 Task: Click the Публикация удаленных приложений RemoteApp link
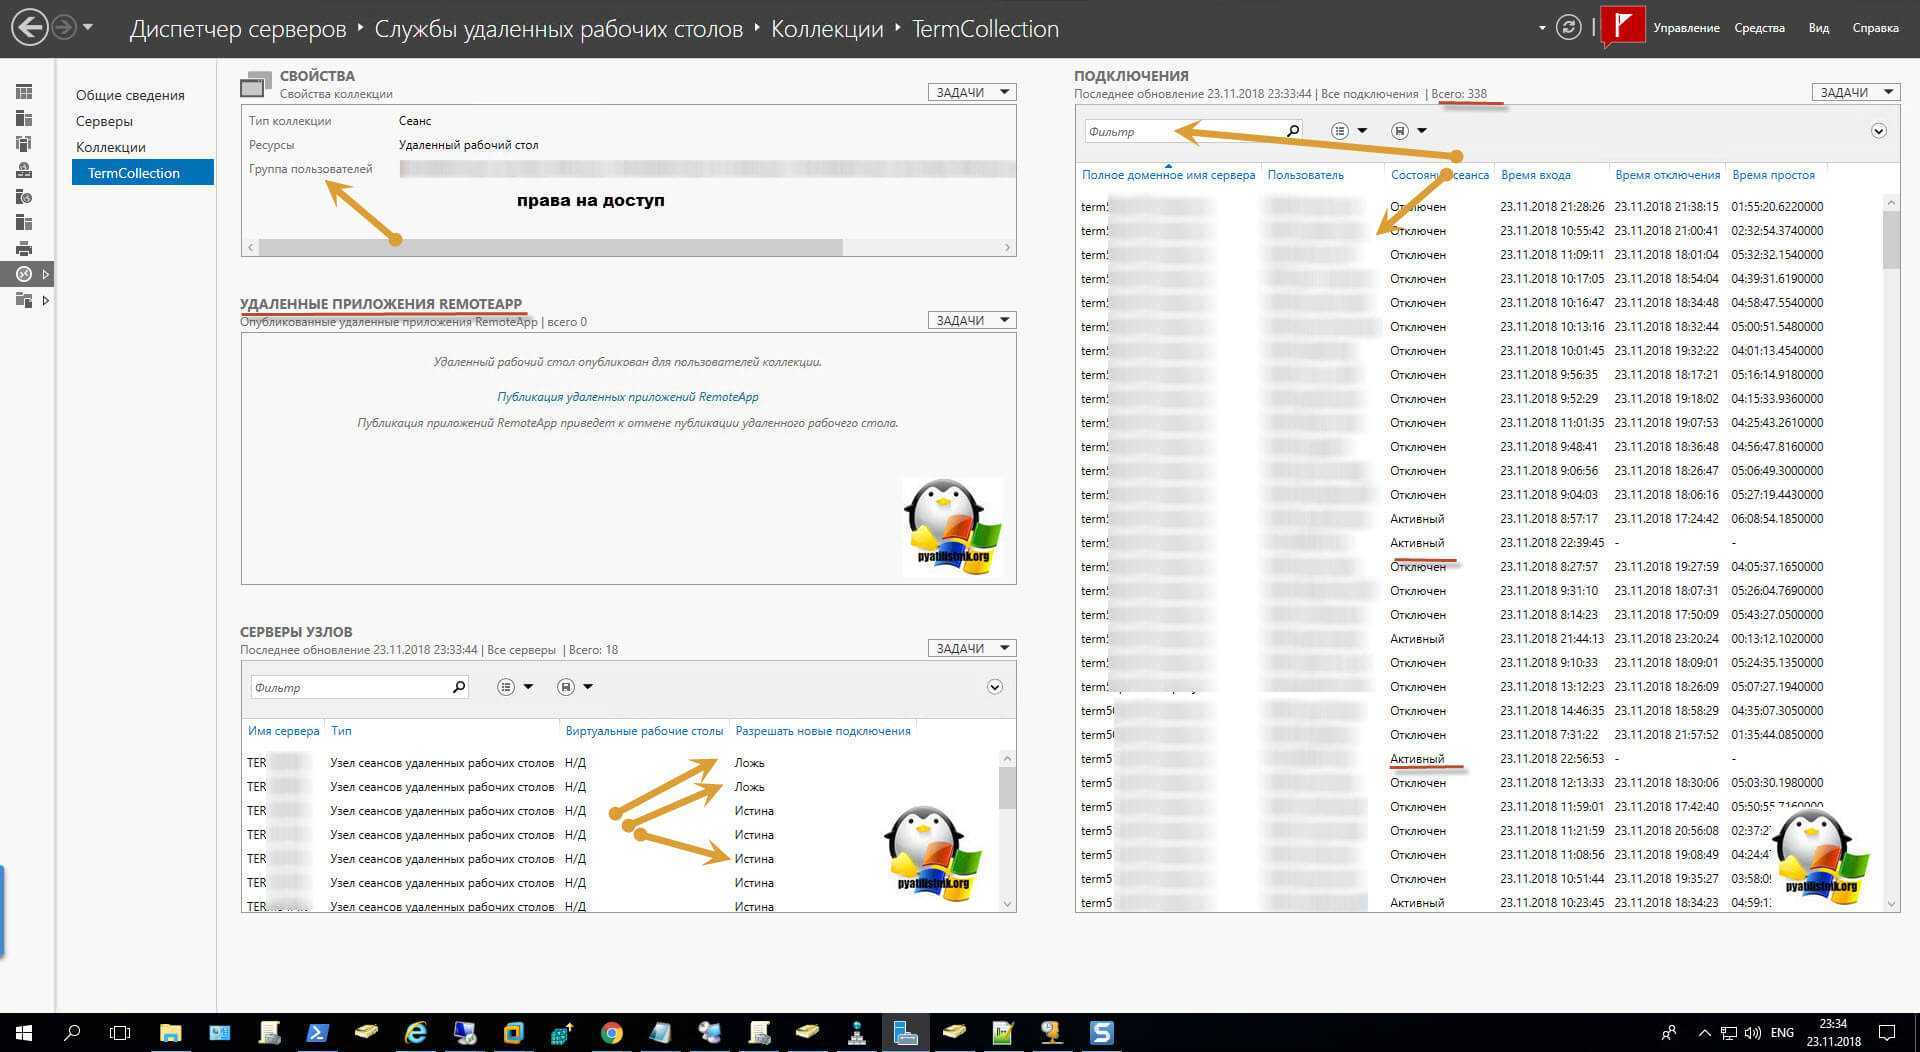click(x=627, y=397)
